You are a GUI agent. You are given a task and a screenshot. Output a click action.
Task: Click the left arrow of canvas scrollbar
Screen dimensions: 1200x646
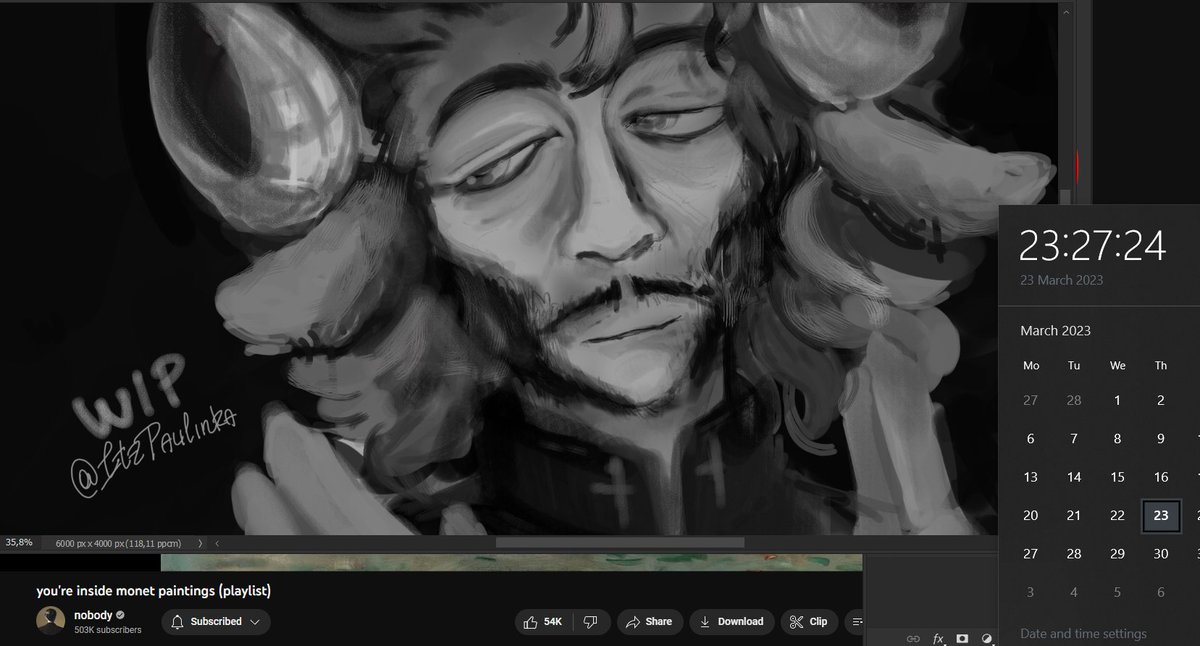(x=218, y=543)
